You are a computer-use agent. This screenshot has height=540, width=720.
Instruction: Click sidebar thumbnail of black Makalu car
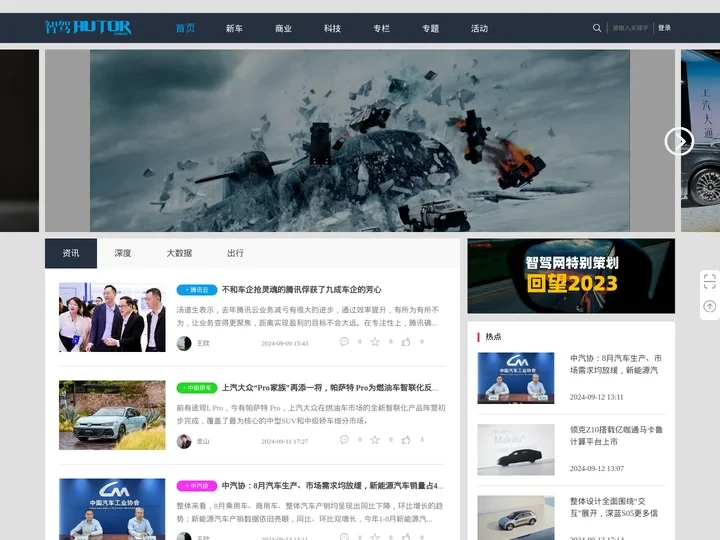click(516, 450)
